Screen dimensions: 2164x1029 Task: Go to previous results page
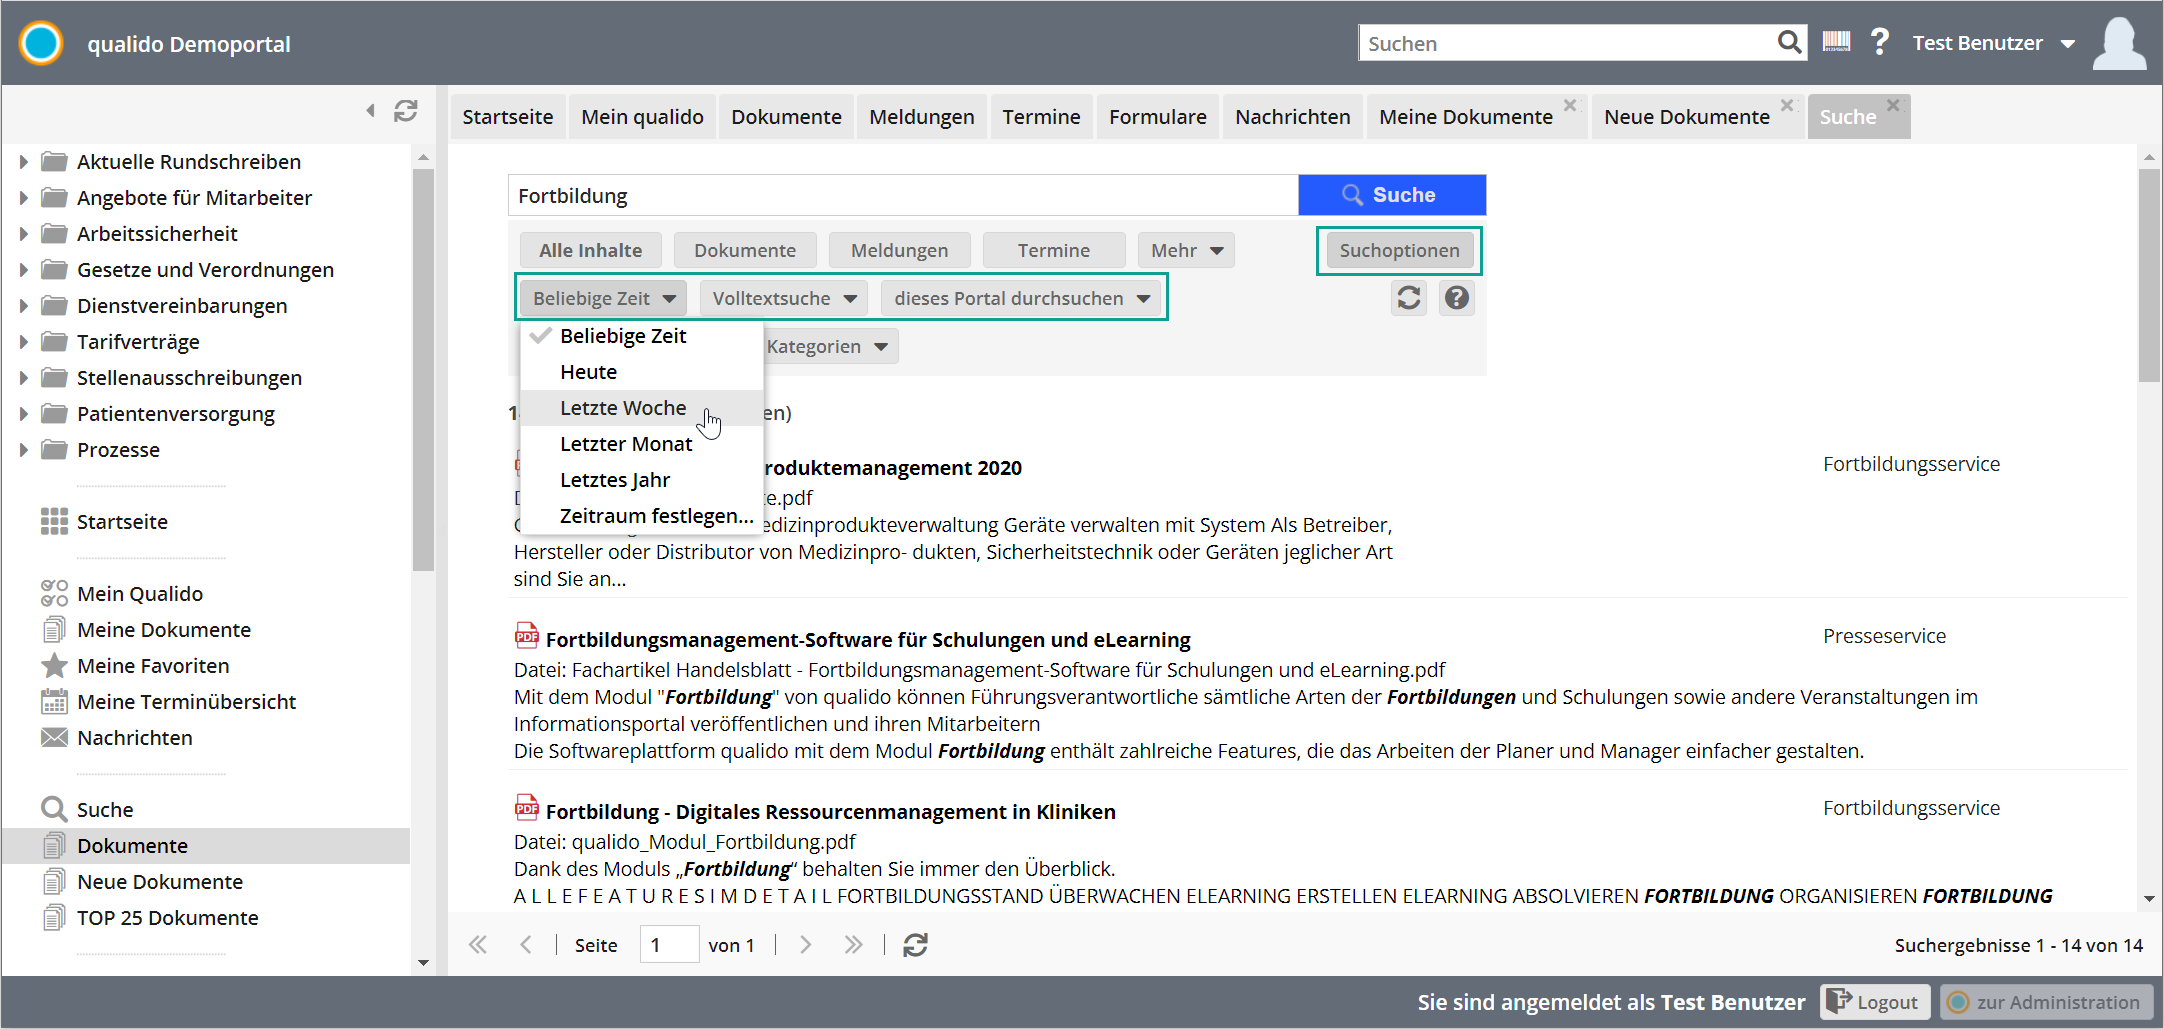click(x=526, y=945)
